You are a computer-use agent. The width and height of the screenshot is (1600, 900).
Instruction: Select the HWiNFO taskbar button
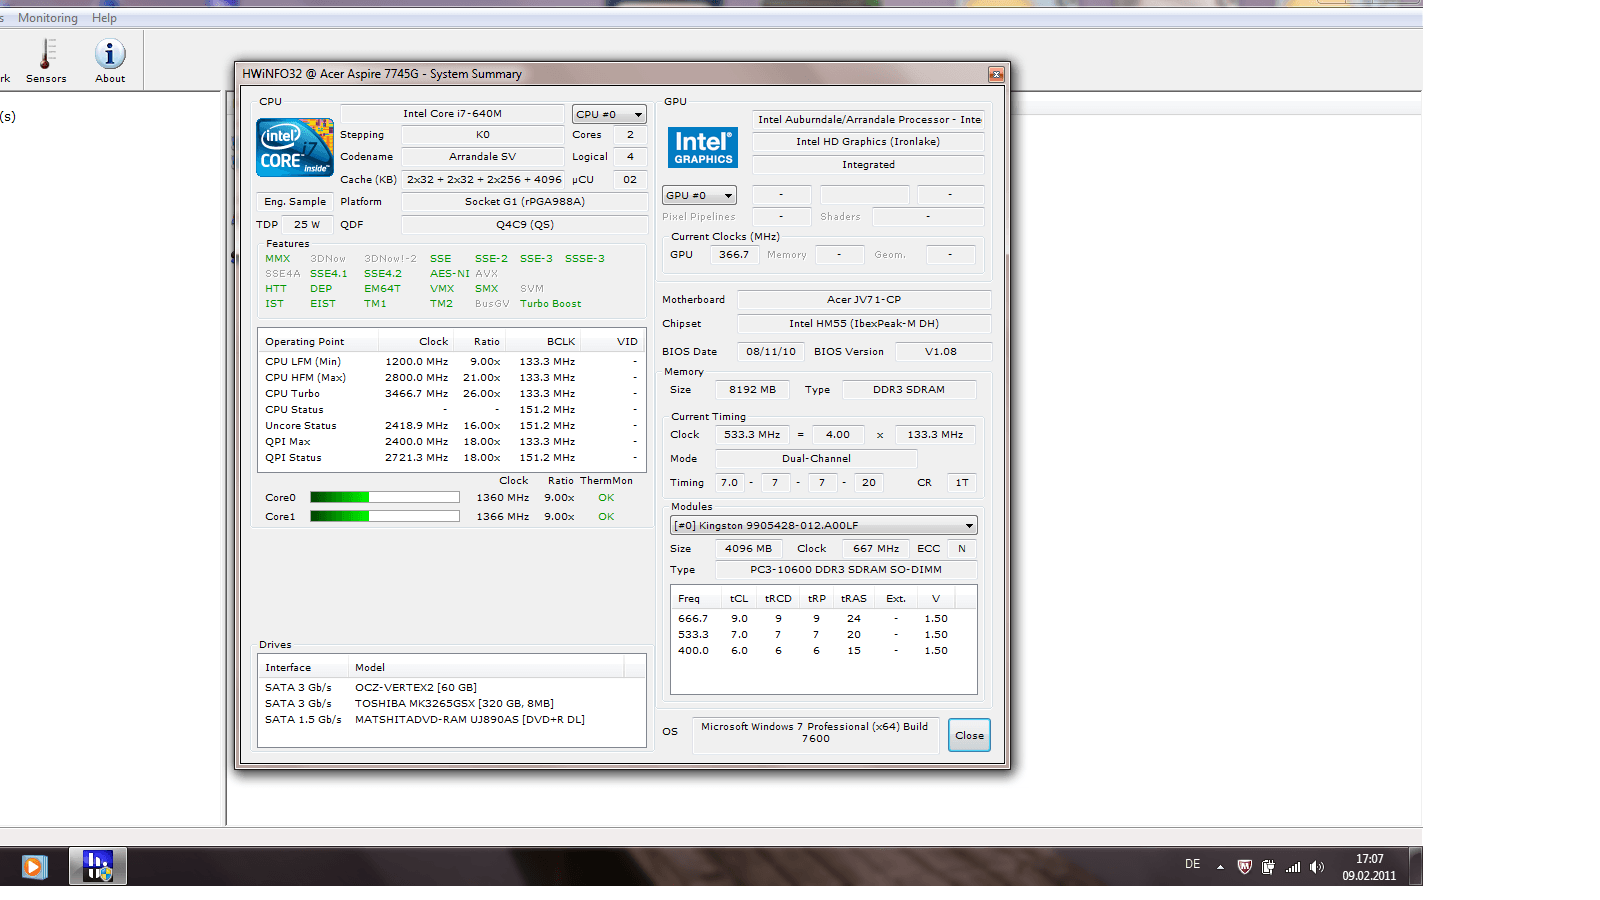click(98, 866)
